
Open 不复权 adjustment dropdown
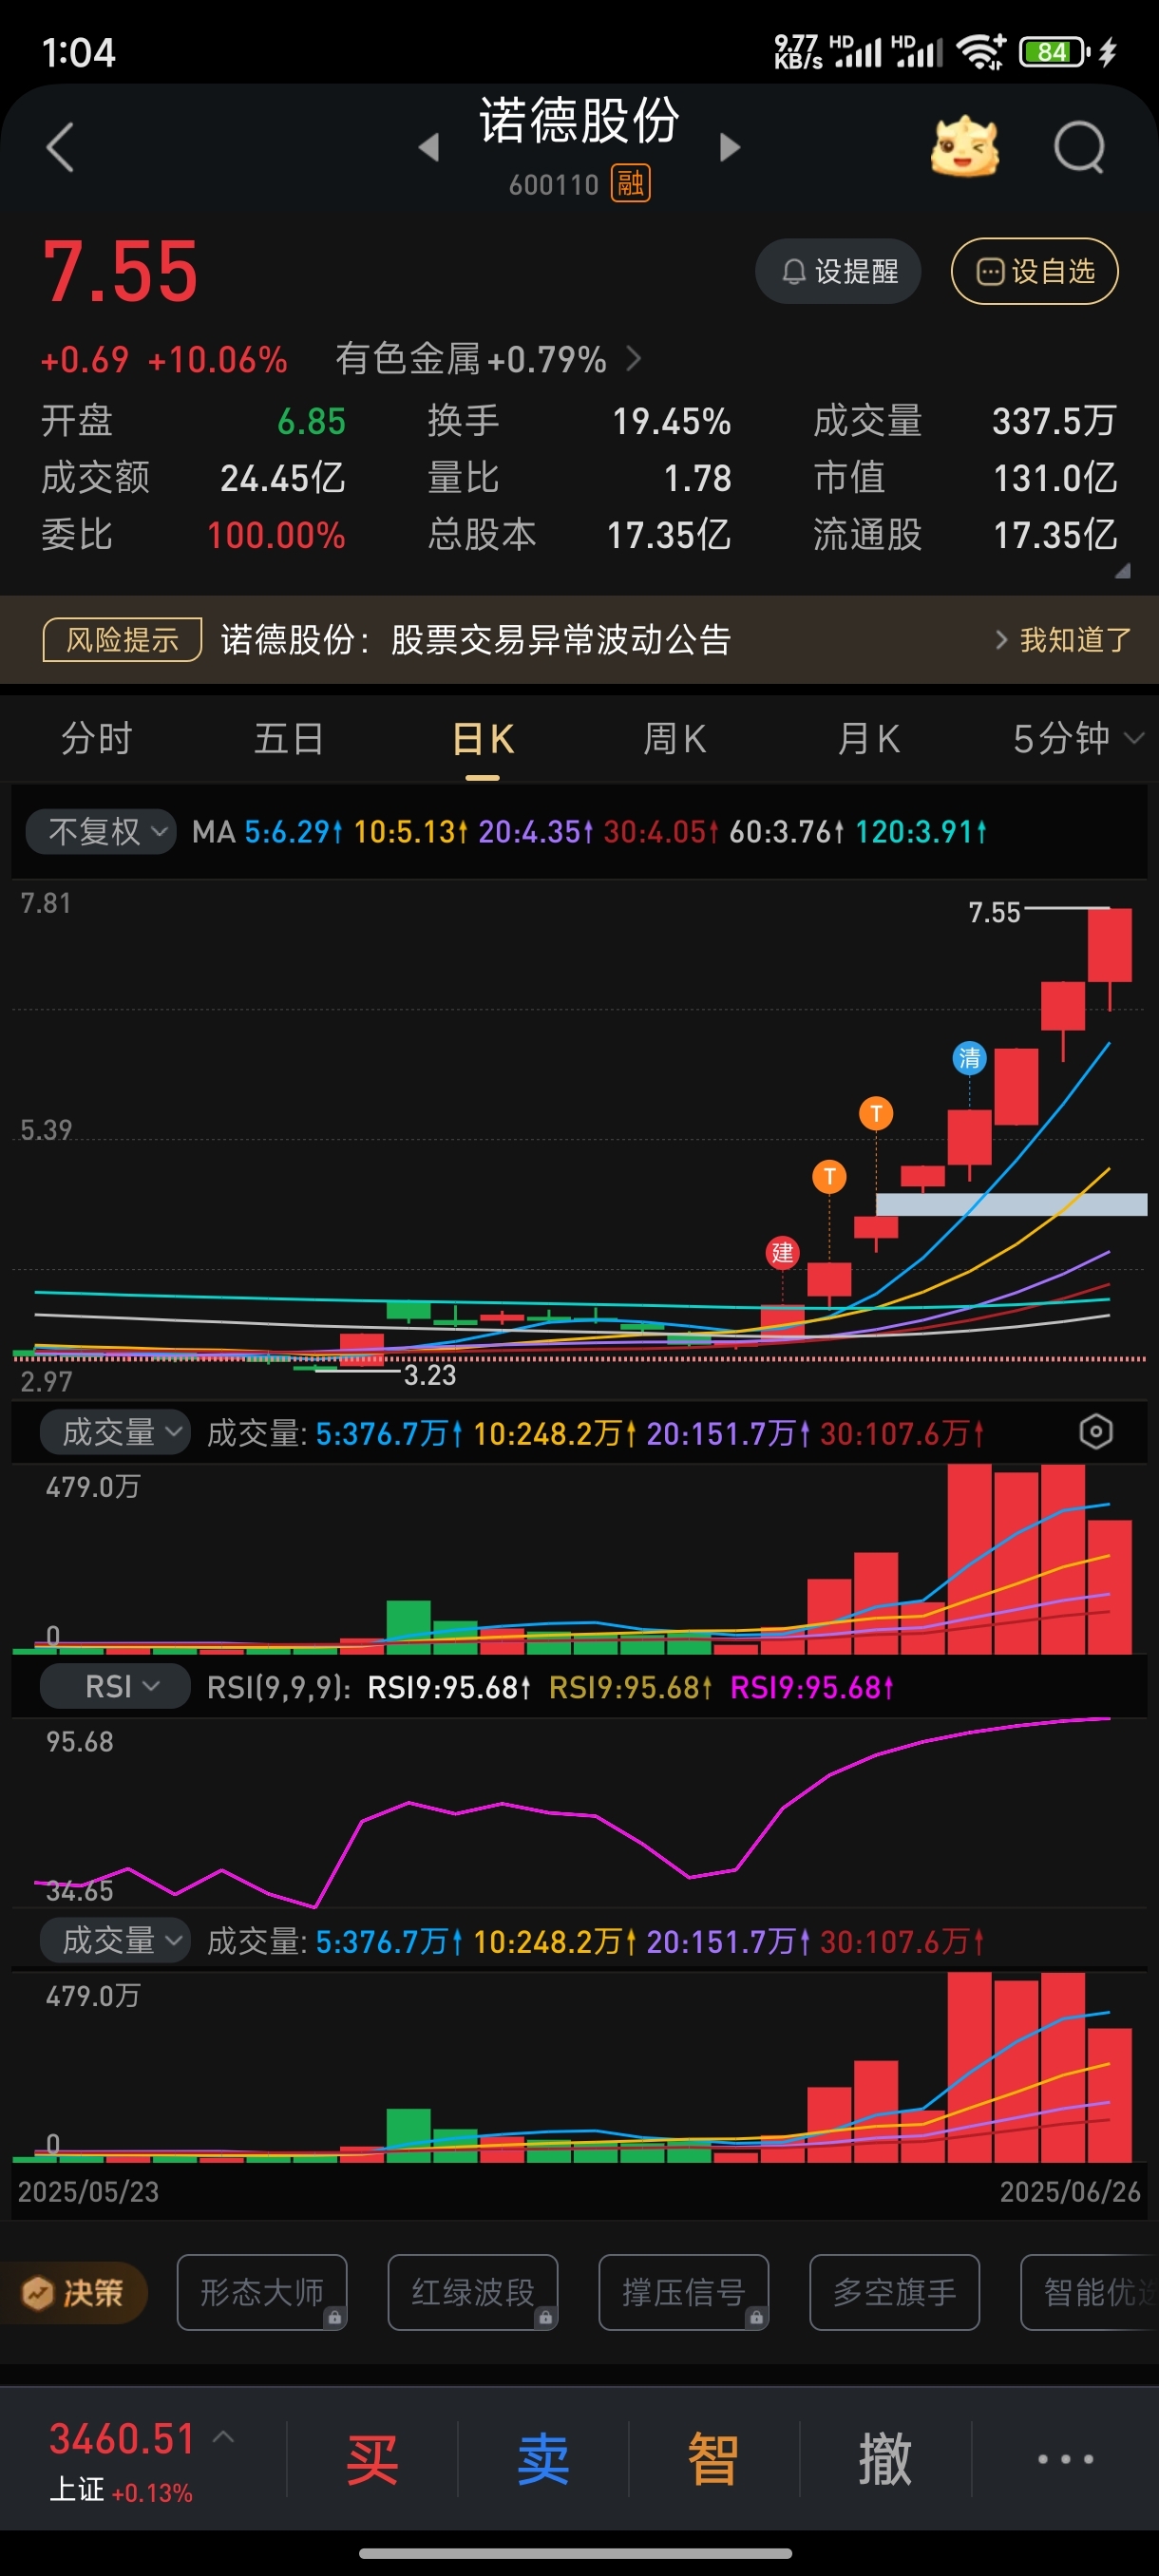tap(100, 831)
